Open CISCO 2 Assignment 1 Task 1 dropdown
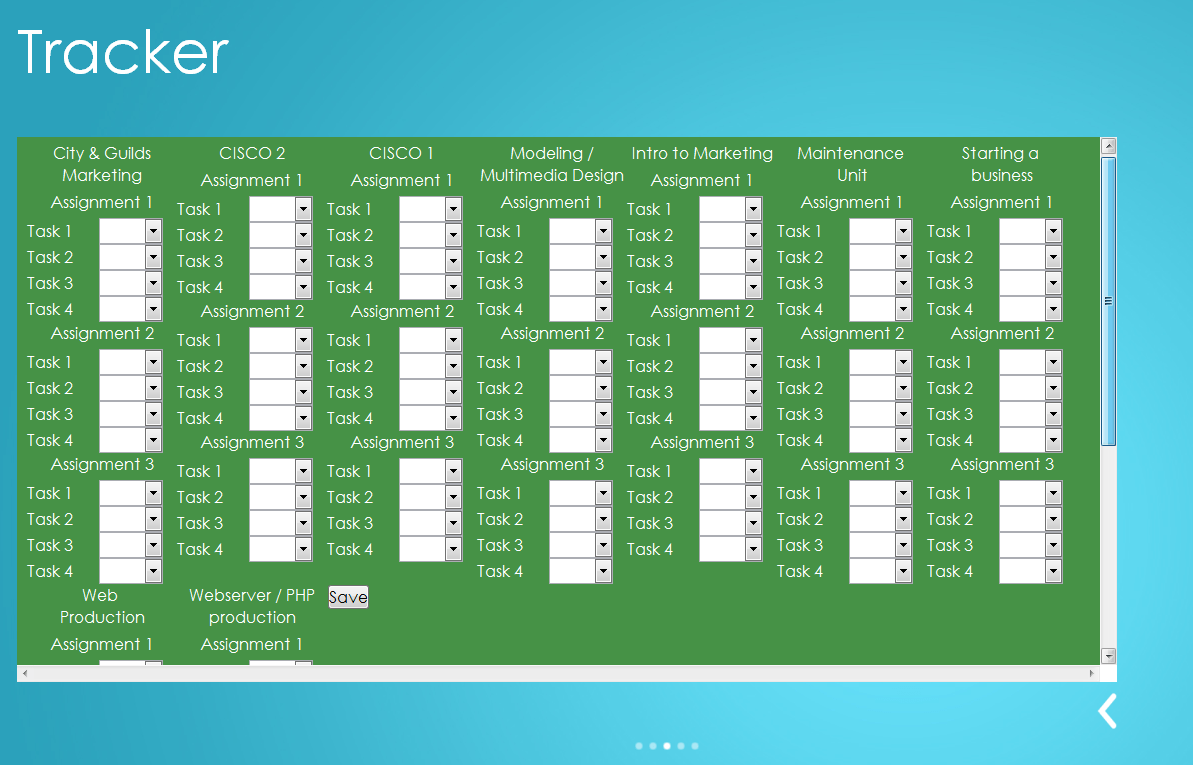The height and width of the screenshot is (765, 1193). 280,209
